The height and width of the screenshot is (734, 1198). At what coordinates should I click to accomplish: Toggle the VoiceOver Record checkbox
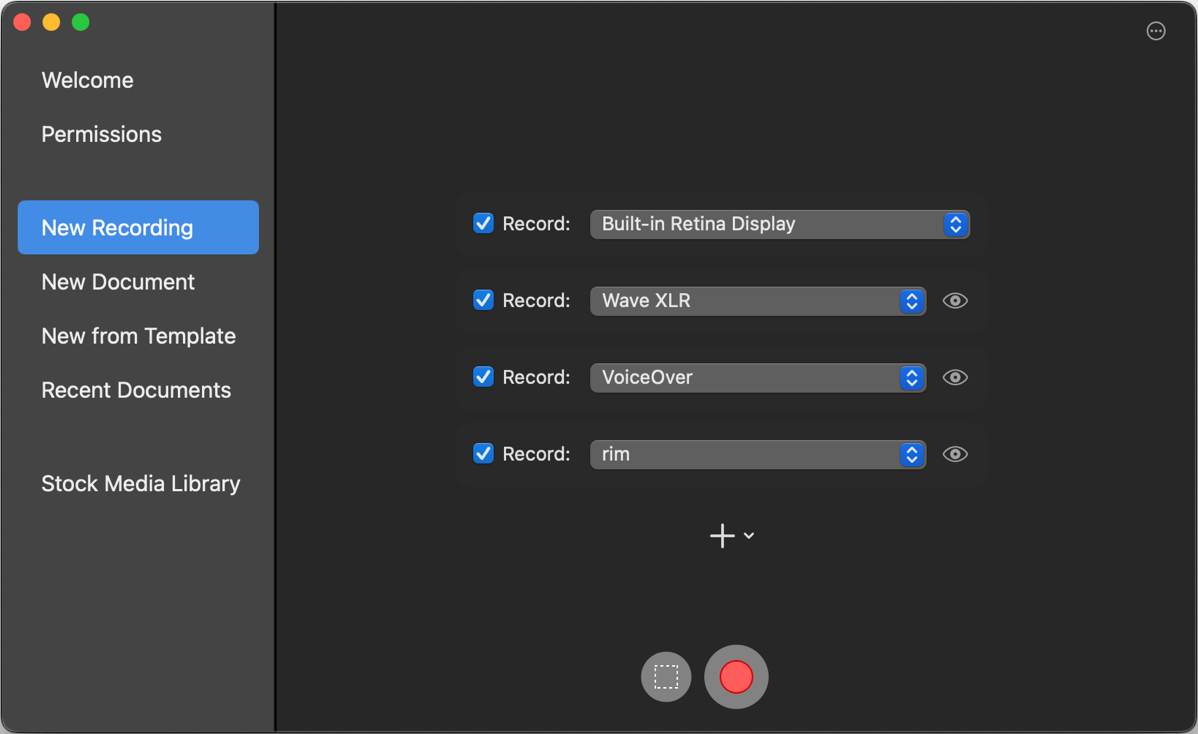point(483,377)
